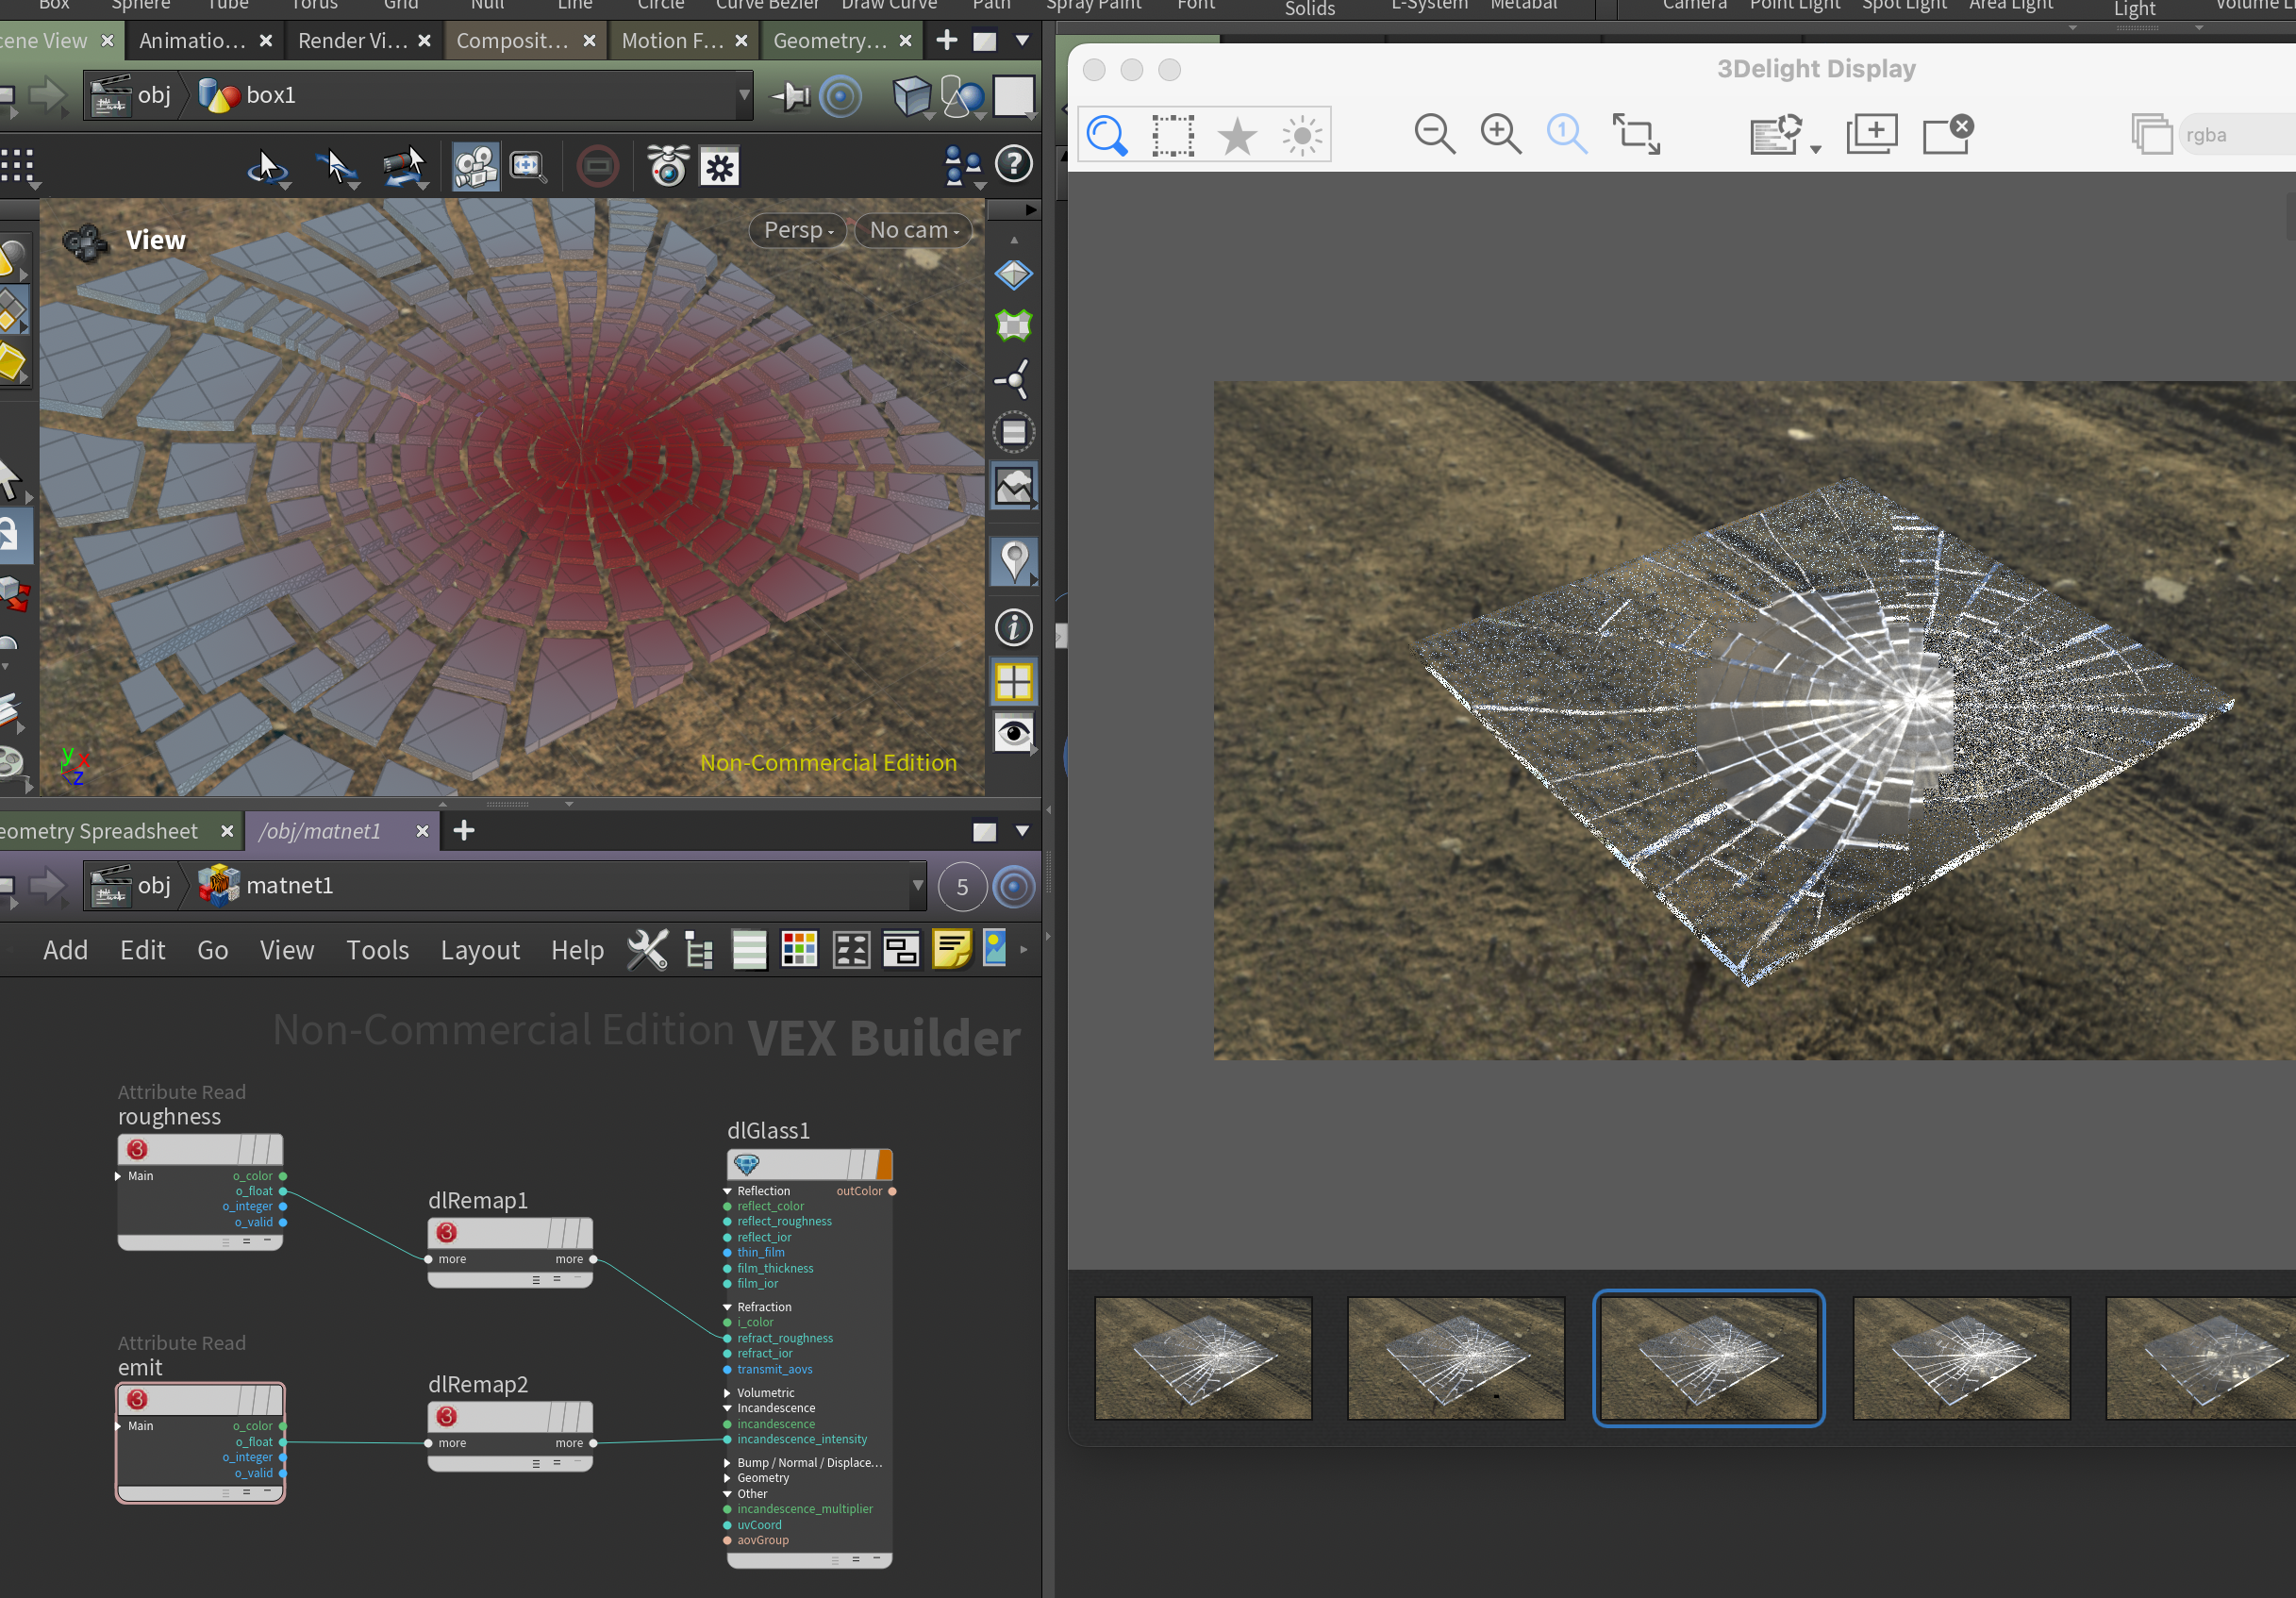Click the wrench tools icon in network toolbar
2296x1598 pixels.
coord(647,949)
